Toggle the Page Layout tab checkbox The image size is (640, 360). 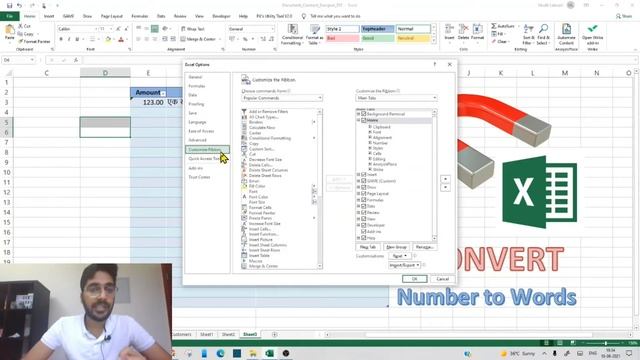click(x=364, y=193)
